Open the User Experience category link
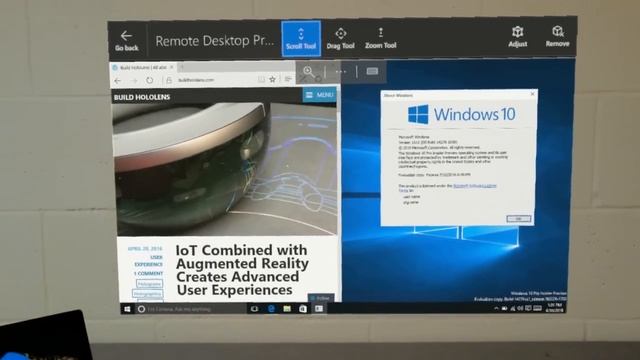 click(149, 260)
